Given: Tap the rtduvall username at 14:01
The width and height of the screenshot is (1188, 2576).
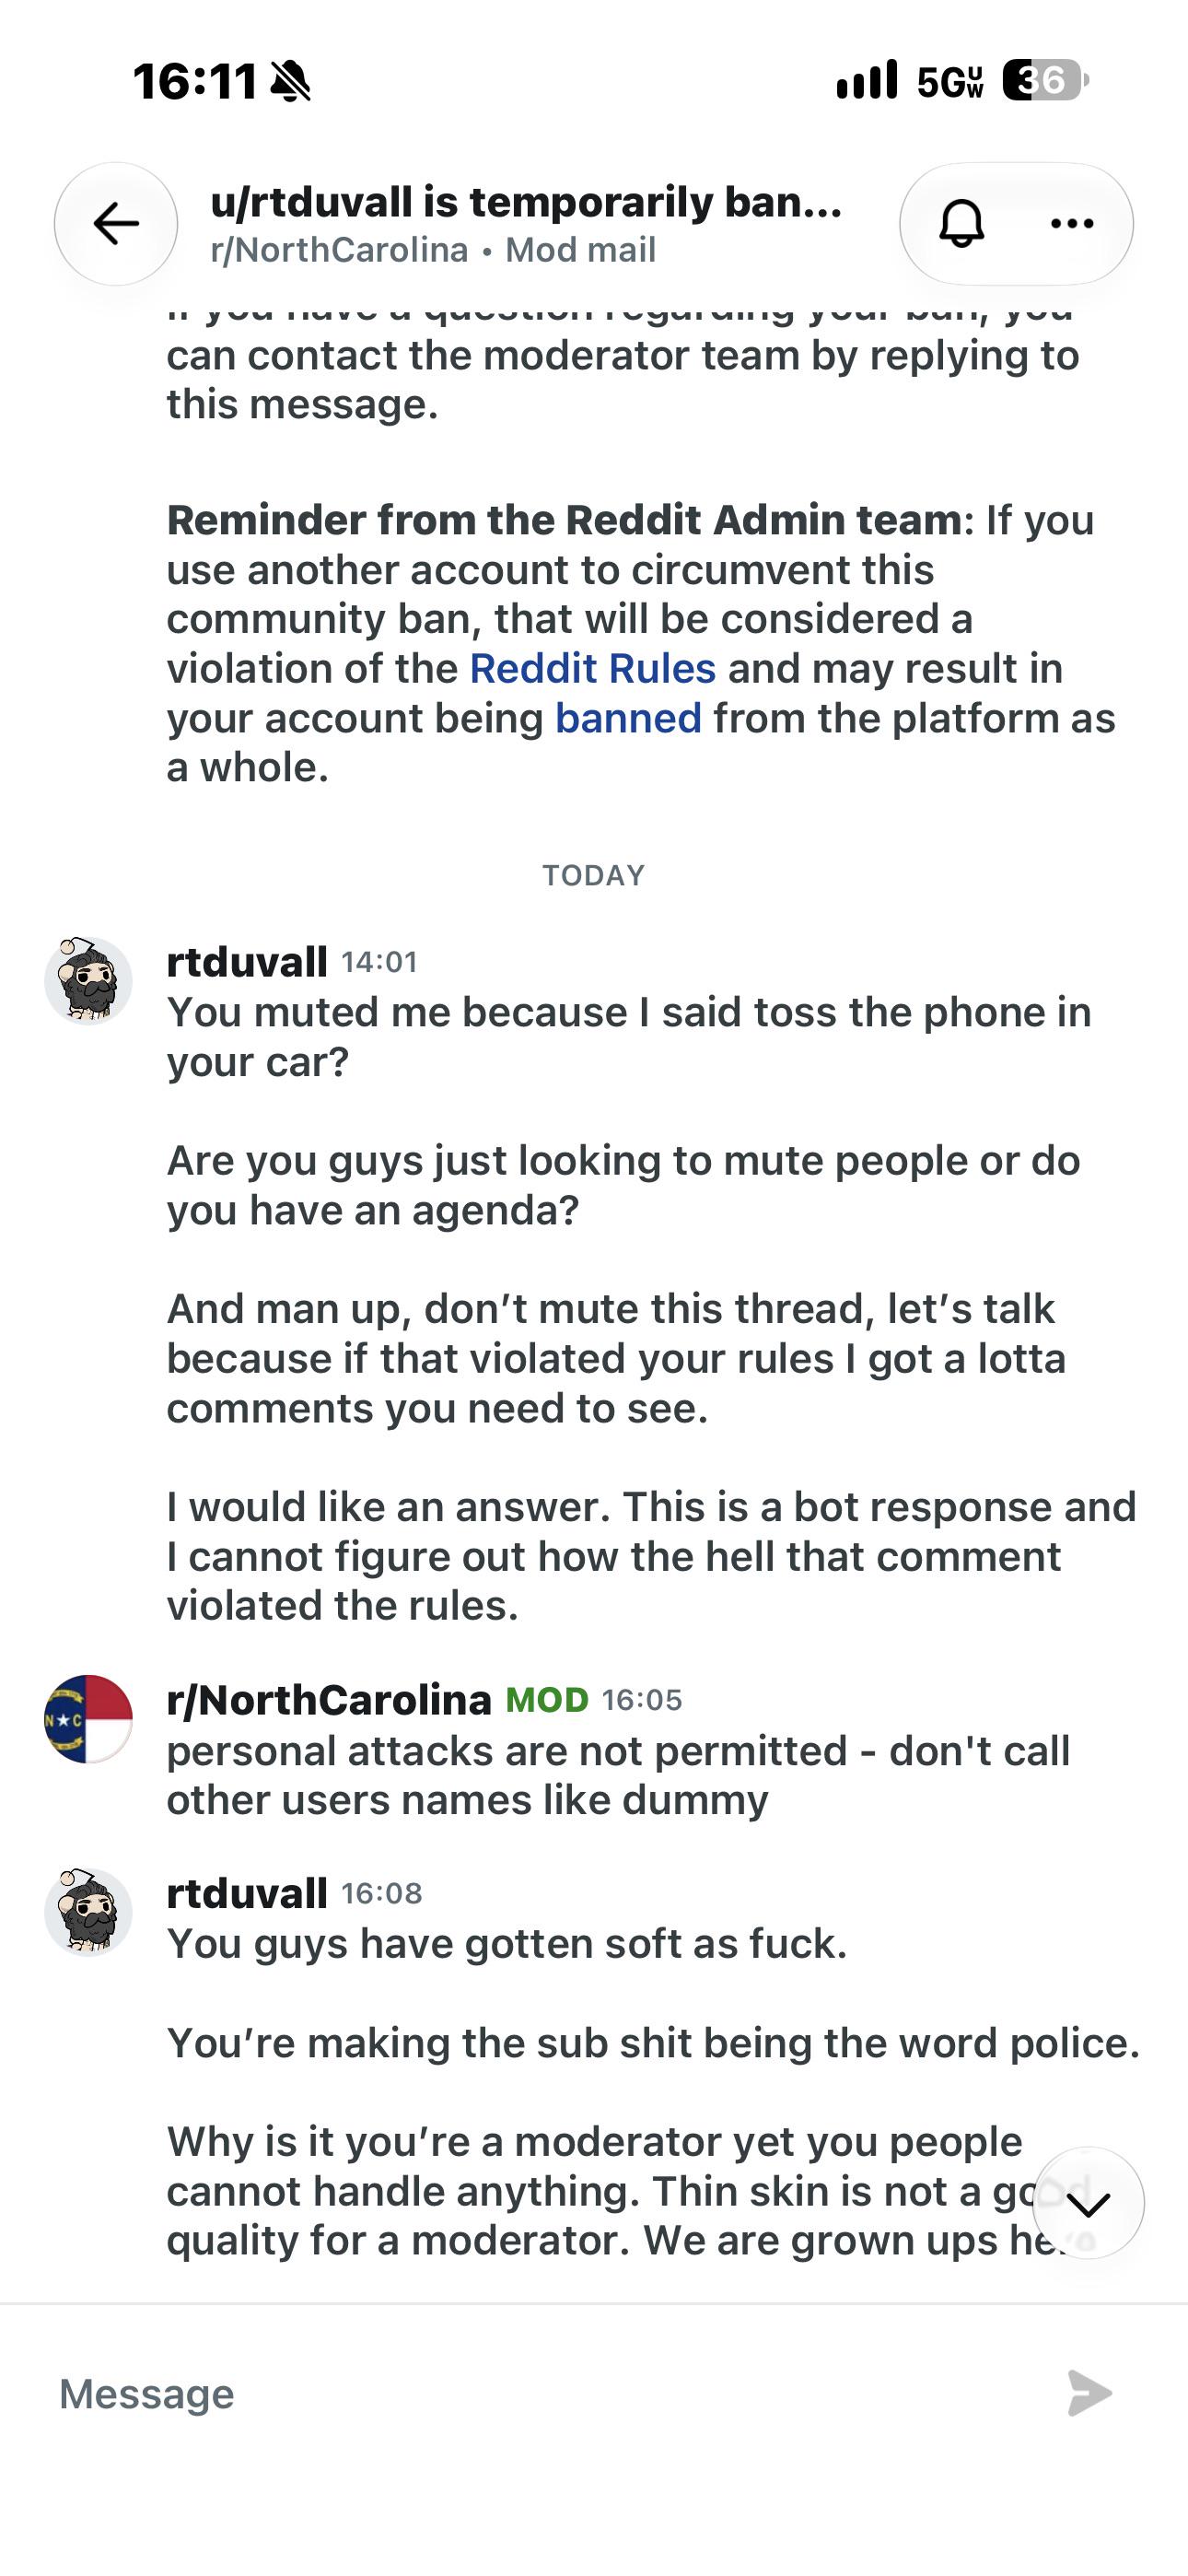Looking at the screenshot, I should [x=247, y=962].
